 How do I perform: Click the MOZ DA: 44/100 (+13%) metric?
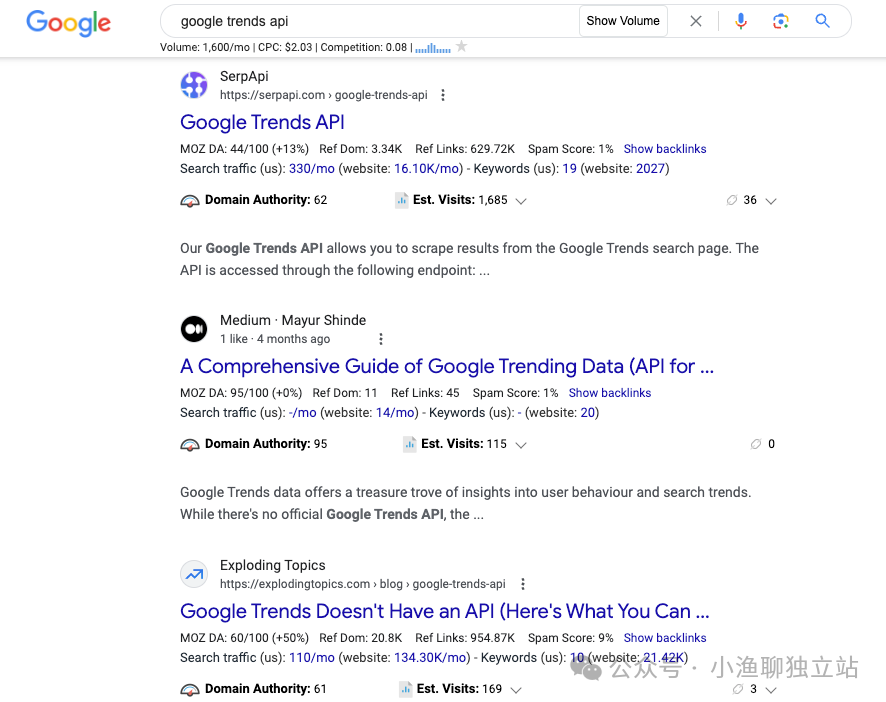tap(245, 149)
